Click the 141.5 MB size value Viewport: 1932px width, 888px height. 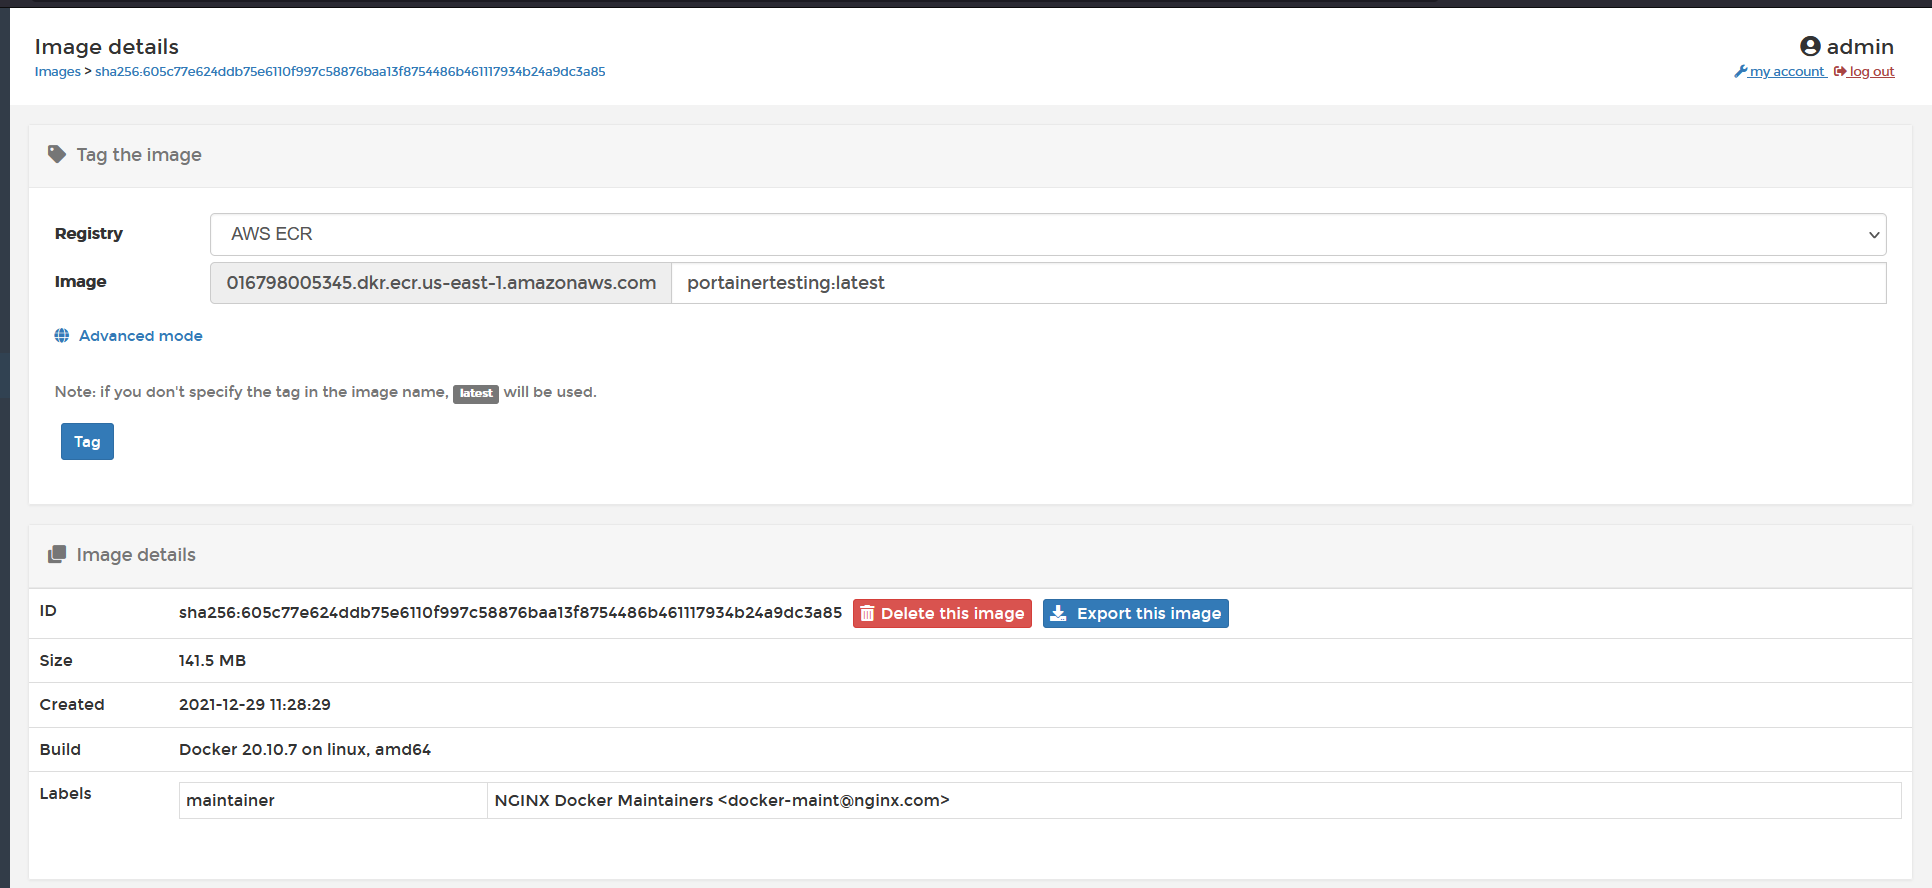212,661
